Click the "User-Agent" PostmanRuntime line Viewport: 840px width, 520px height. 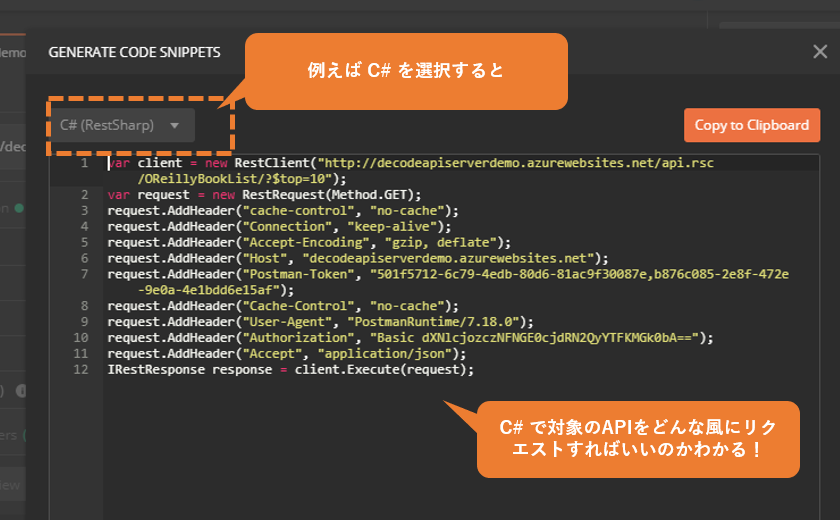click(320, 322)
